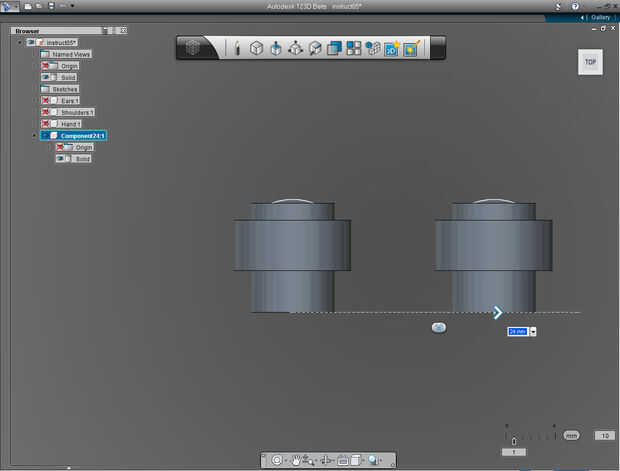Choose the Move/transform triad tool
620x471 pixels.
point(295,48)
